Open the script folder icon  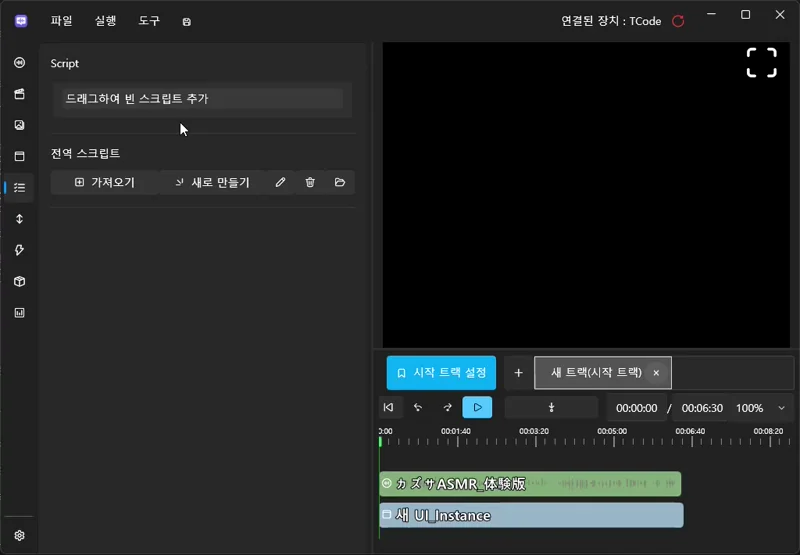click(340, 182)
